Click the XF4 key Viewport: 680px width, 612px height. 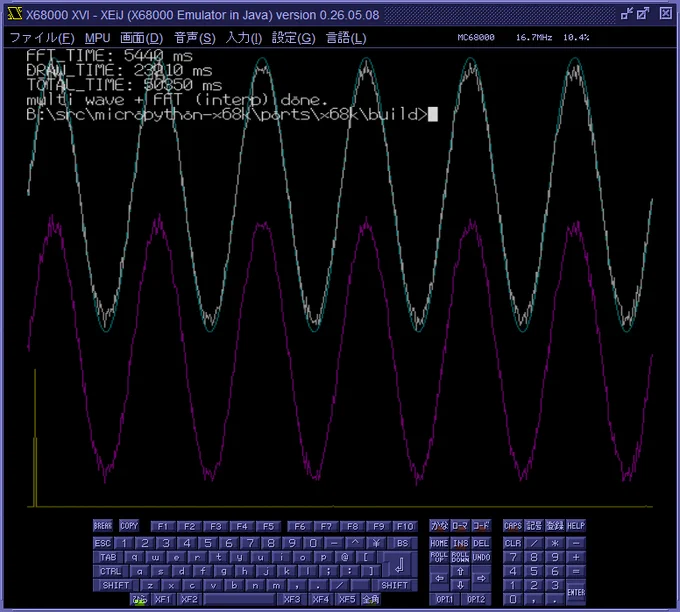click(x=320, y=599)
